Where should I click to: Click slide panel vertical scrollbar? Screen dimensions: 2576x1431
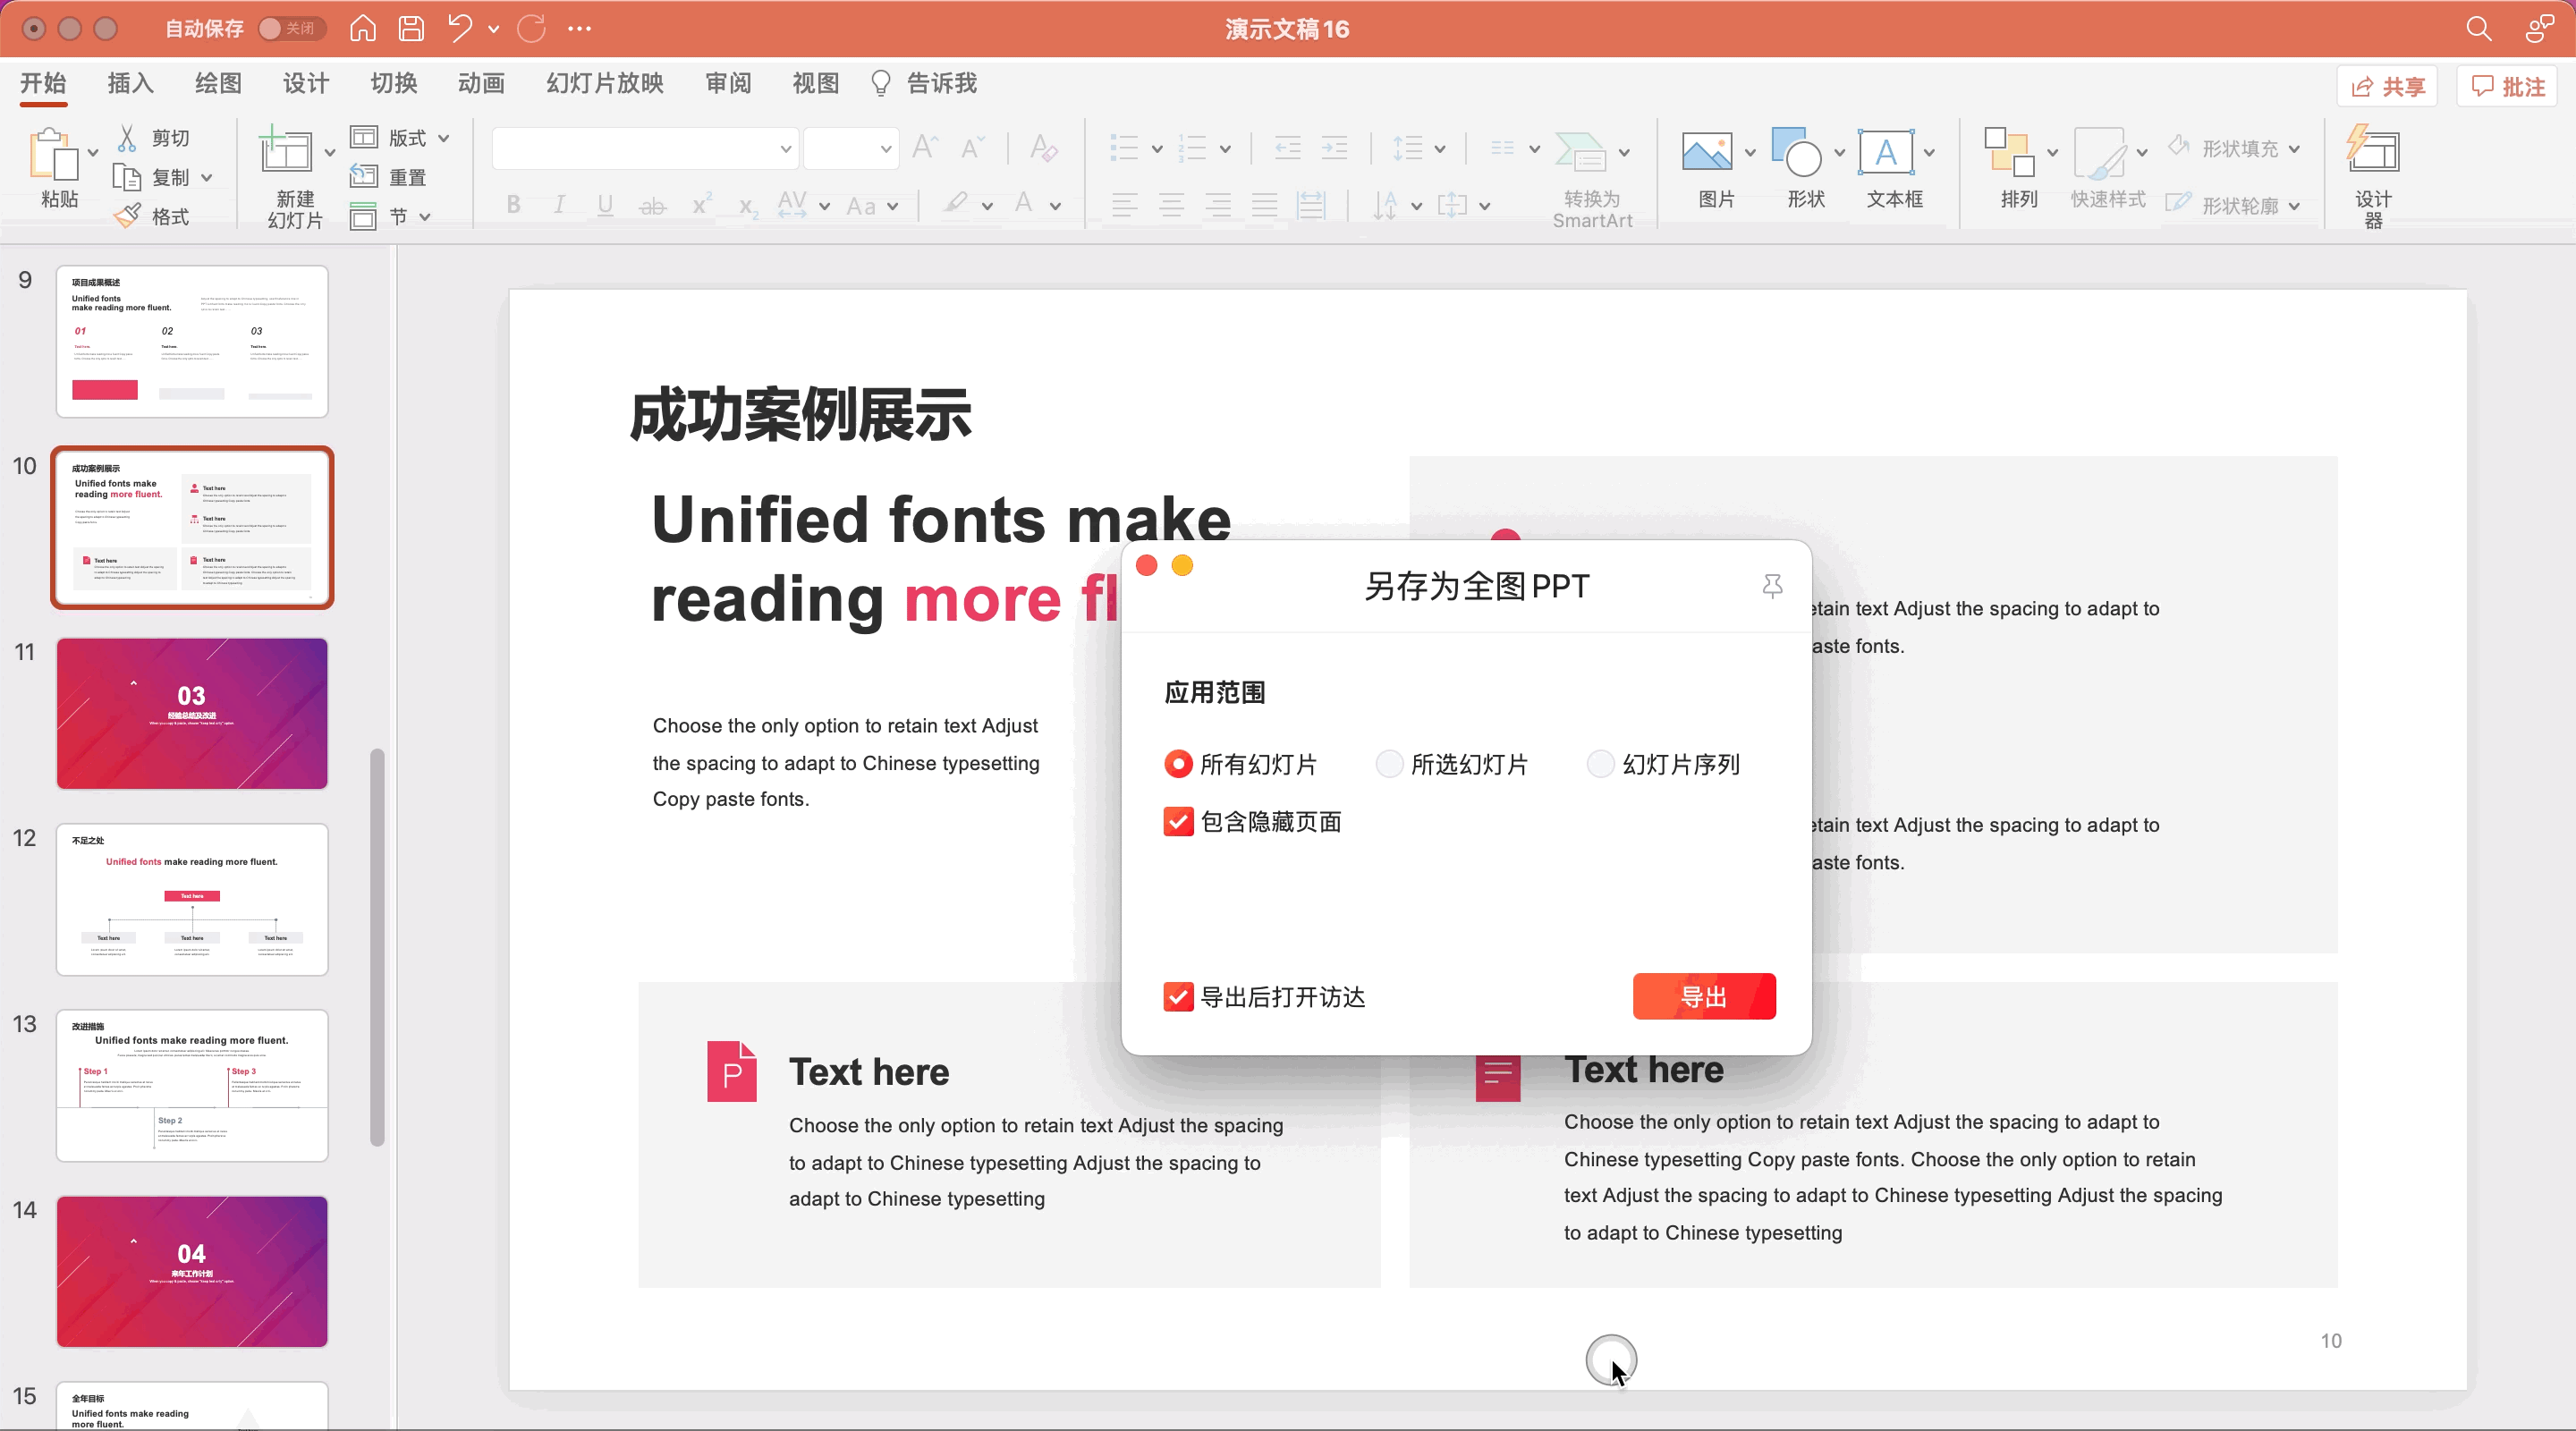coord(377,946)
